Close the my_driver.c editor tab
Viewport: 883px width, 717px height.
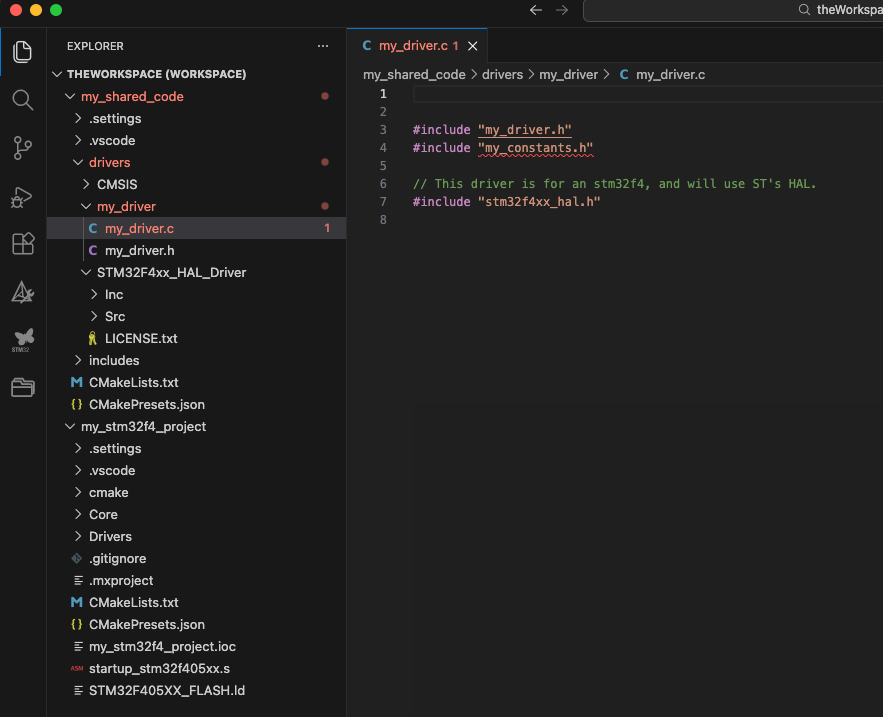[x=473, y=46]
